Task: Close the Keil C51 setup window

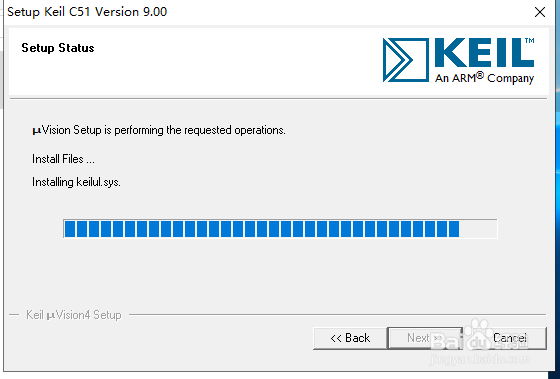Action: click(540, 12)
